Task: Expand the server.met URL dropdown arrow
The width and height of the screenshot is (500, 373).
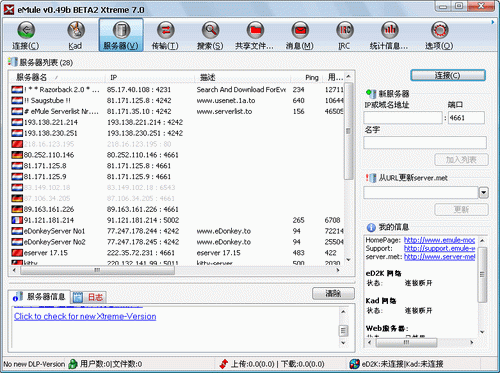Action: click(484, 193)
